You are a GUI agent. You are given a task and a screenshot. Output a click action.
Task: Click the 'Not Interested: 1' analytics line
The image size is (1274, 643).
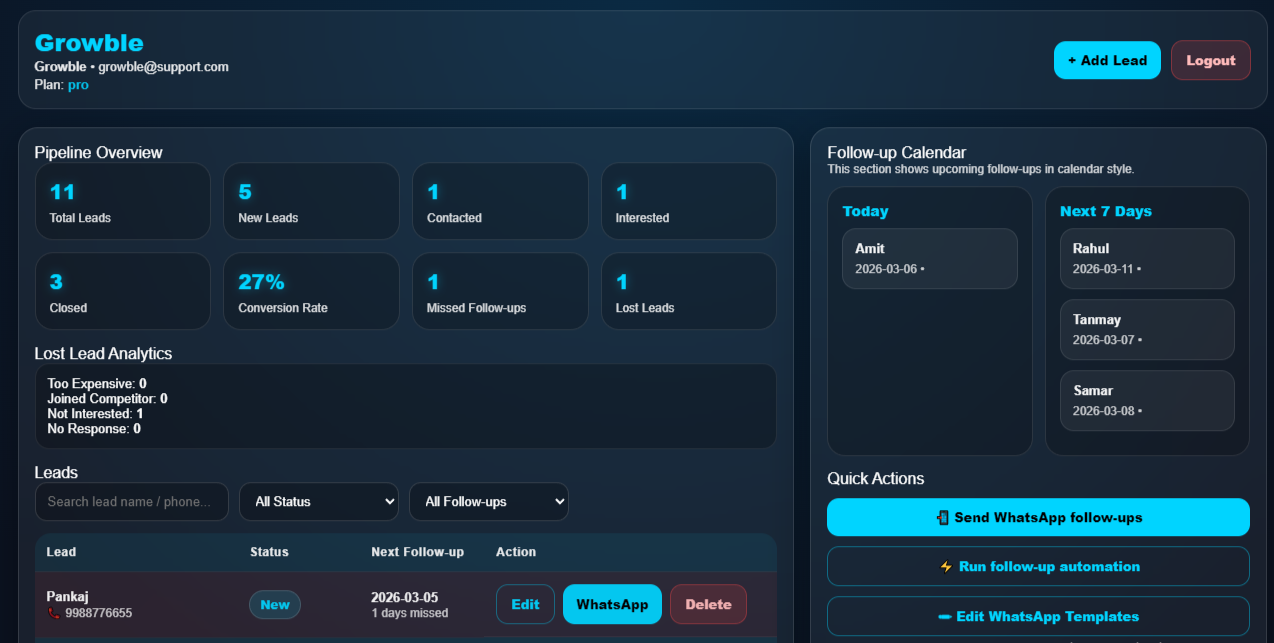(x=95, y=413)
